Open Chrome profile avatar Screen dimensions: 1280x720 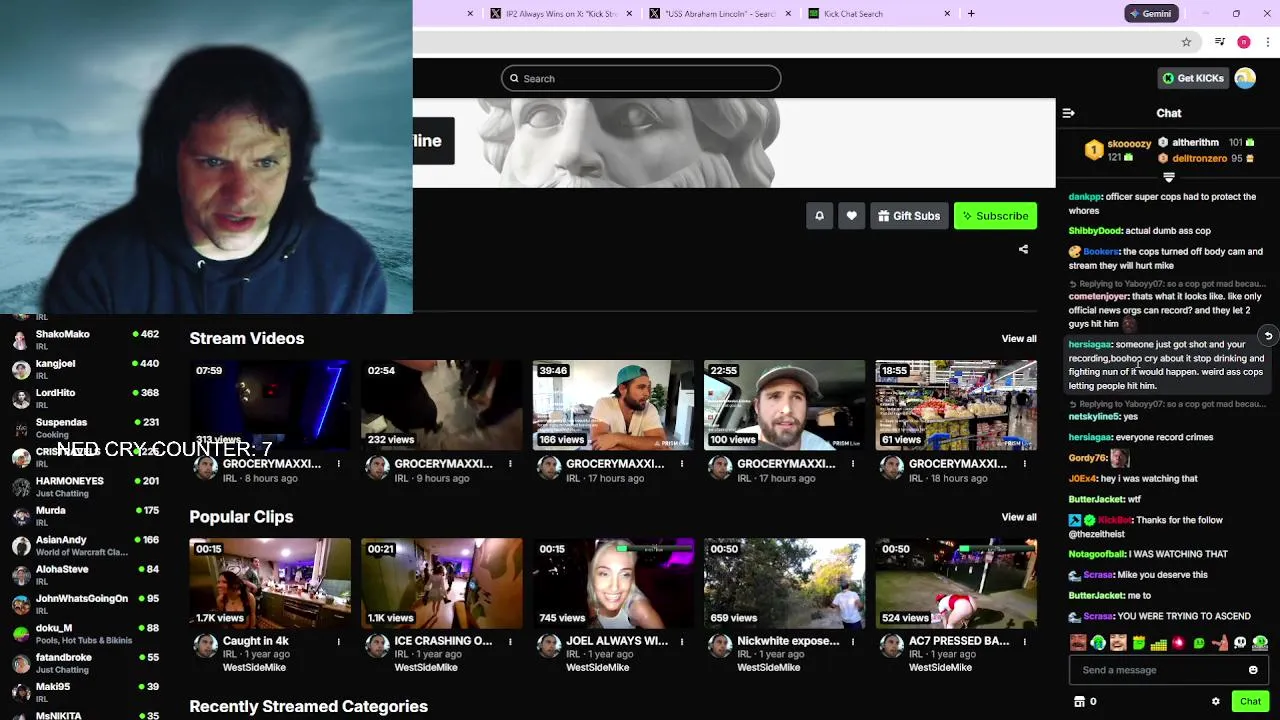click(1244, 42)
